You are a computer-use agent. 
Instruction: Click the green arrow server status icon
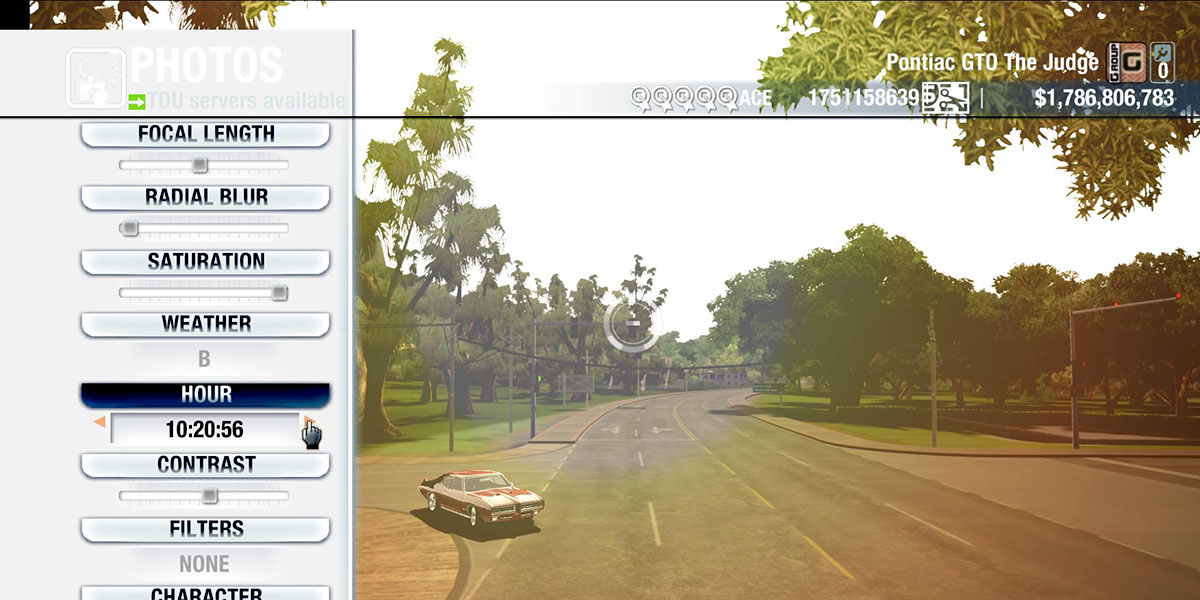point(137,101)
